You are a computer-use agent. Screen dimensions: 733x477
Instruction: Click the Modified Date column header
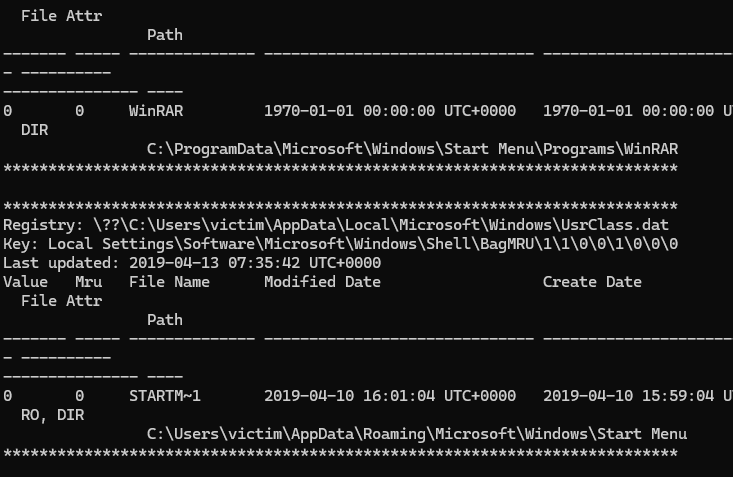(322, 282)
